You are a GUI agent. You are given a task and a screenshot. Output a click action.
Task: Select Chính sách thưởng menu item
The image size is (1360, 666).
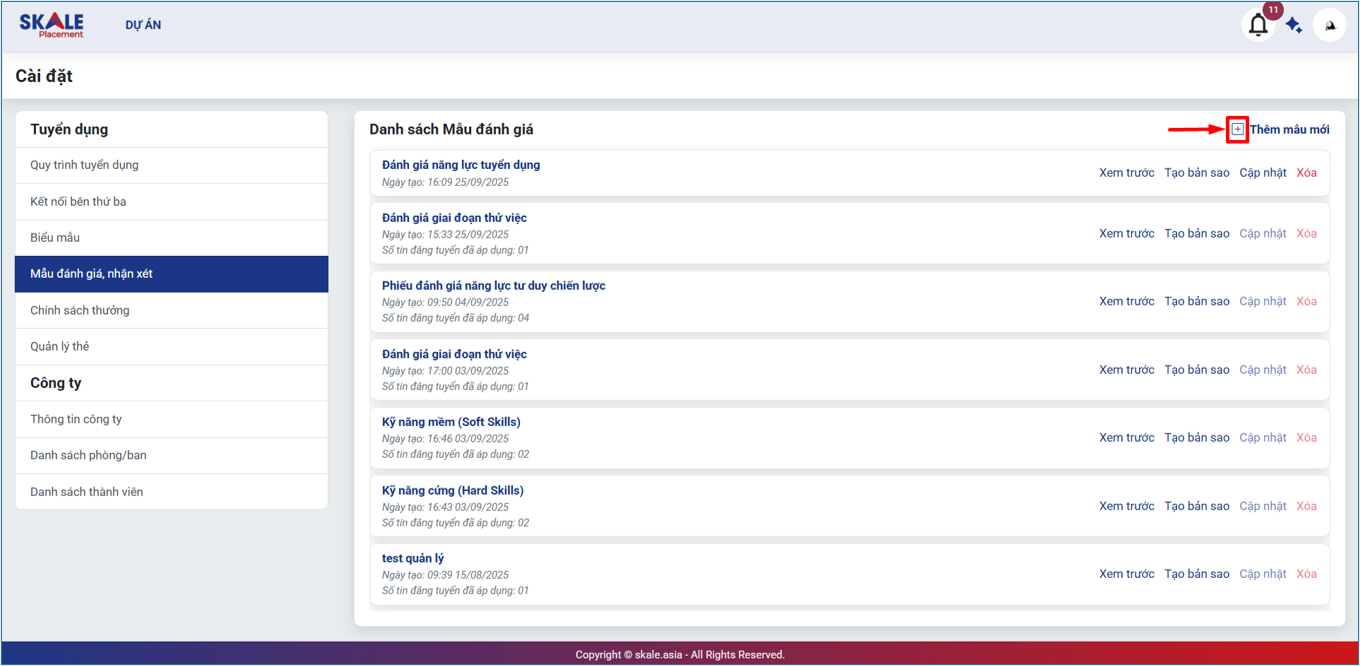80,311
